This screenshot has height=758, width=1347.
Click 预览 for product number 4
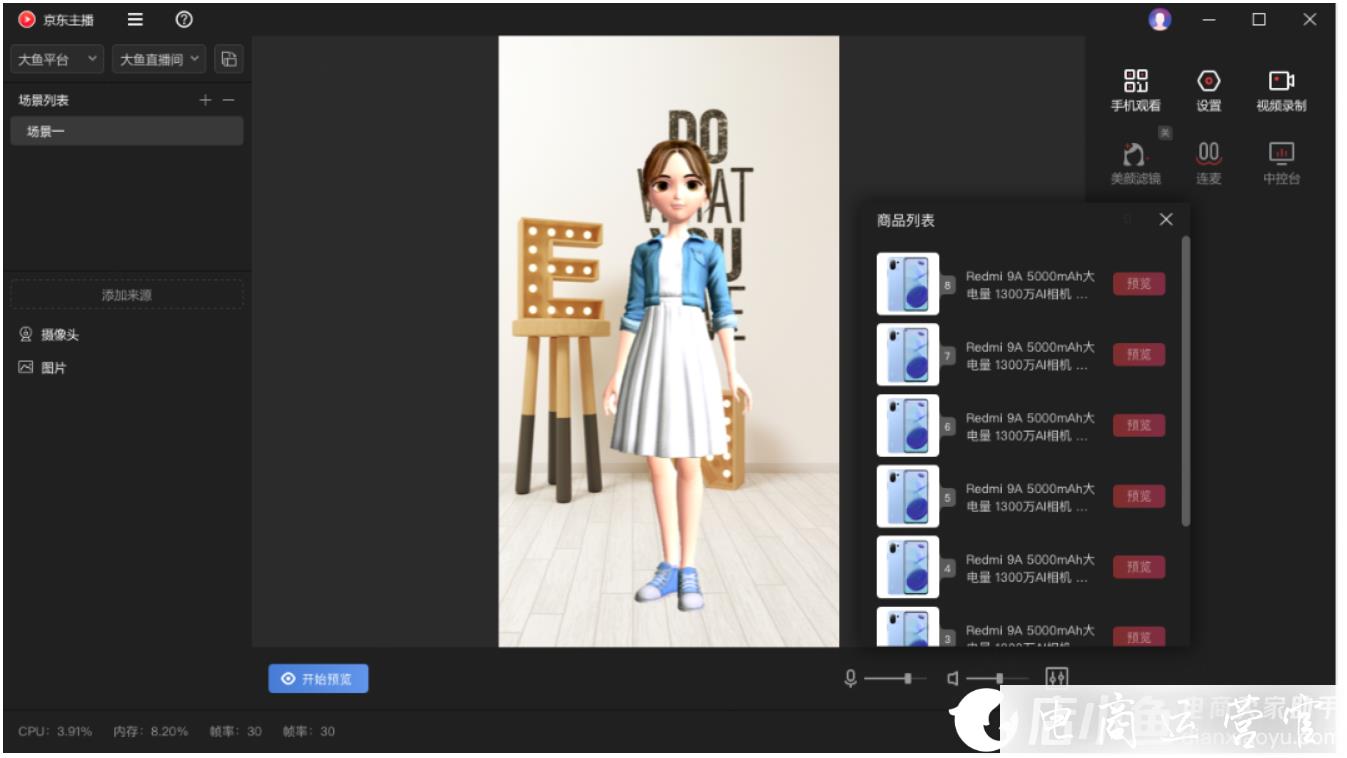[1139, 567]
